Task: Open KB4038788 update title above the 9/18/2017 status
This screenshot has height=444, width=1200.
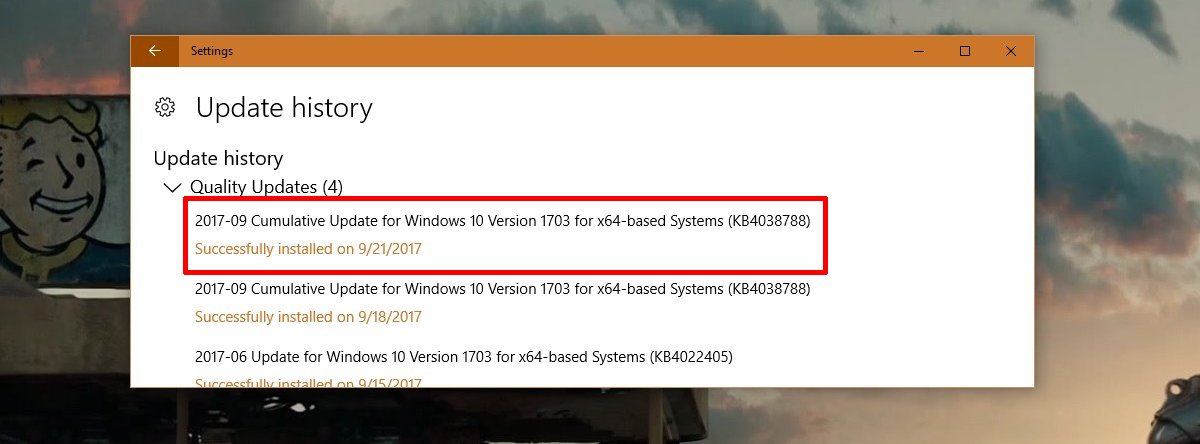Action: [502, 288]
